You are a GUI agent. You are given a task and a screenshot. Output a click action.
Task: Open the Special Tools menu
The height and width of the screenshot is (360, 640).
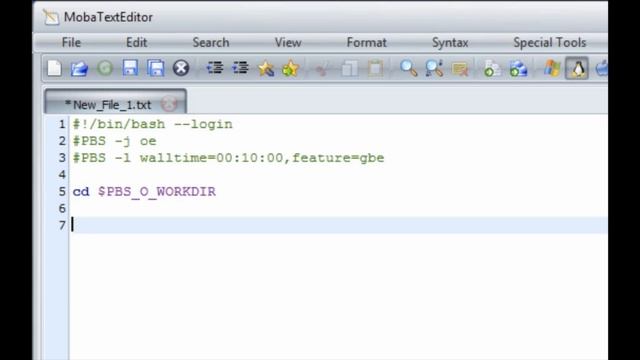549,42
